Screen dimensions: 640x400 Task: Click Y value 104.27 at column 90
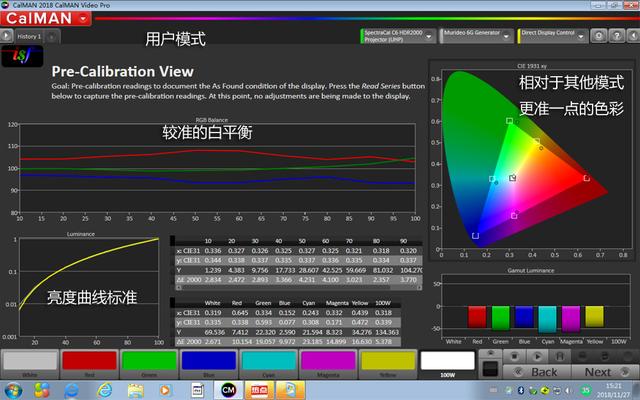point(411,270)
